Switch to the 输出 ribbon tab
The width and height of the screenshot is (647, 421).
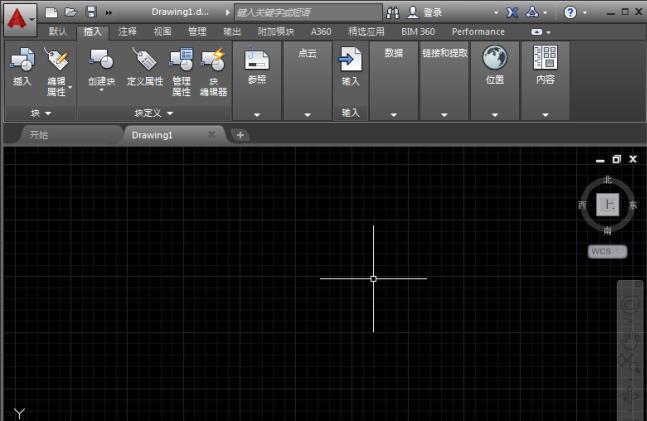(x=232, y=32)
